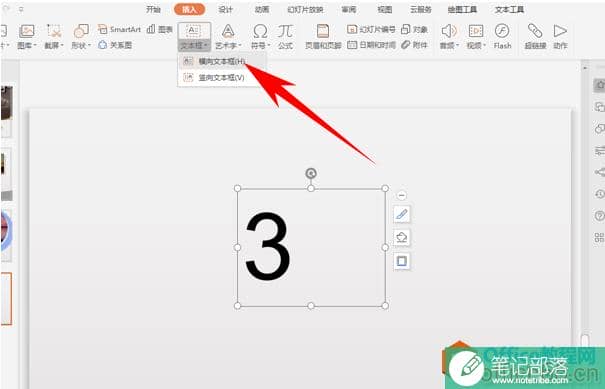Click the fill bucket icon beside text box

click(x=402, y=237)
